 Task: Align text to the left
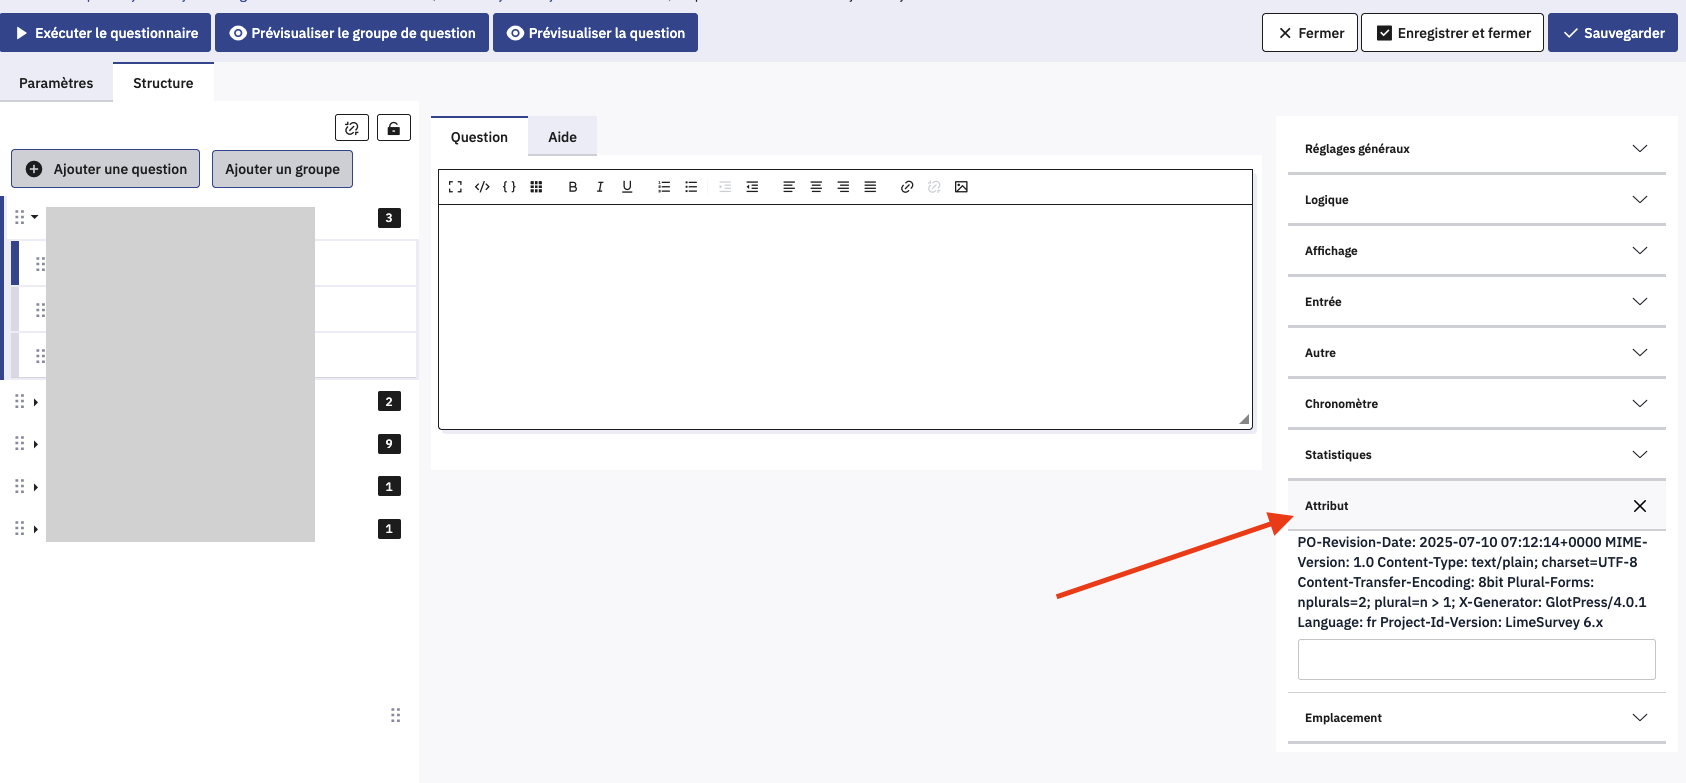(789, 187)
